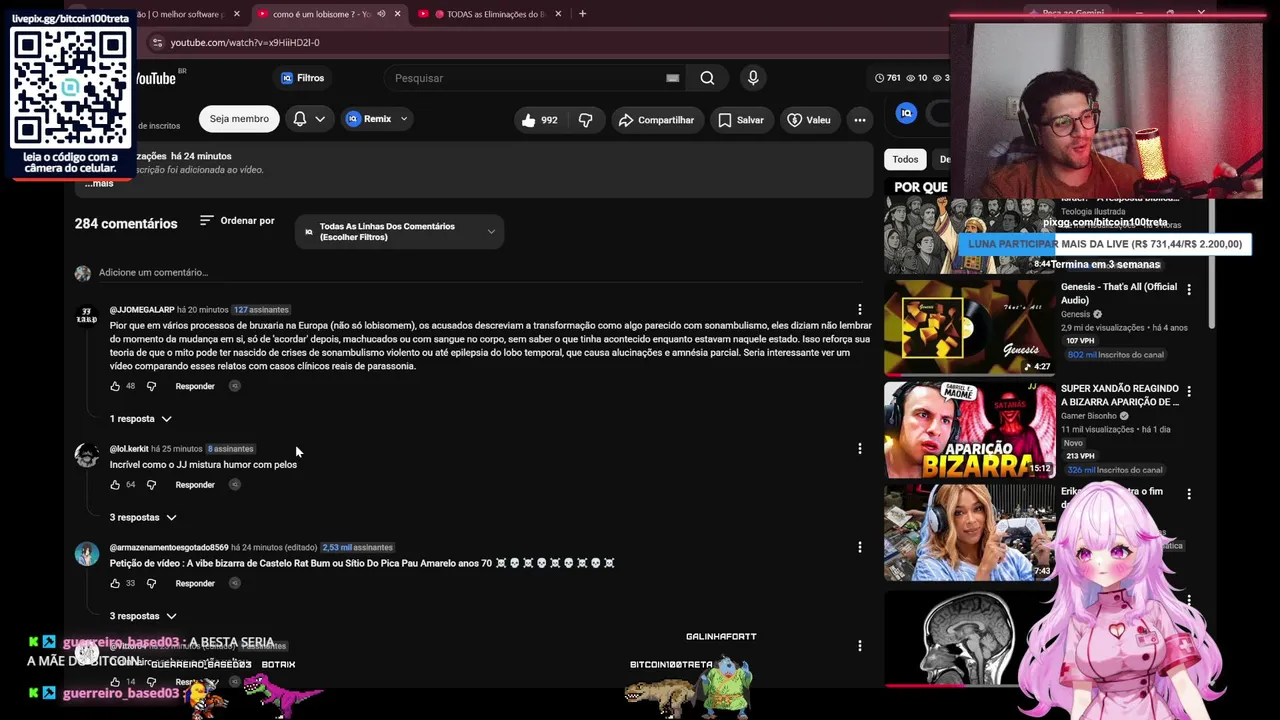Open @armazenamentoesgotado8569 channel link
Viewport: 1280px width, 720px height.
point(169,548)
